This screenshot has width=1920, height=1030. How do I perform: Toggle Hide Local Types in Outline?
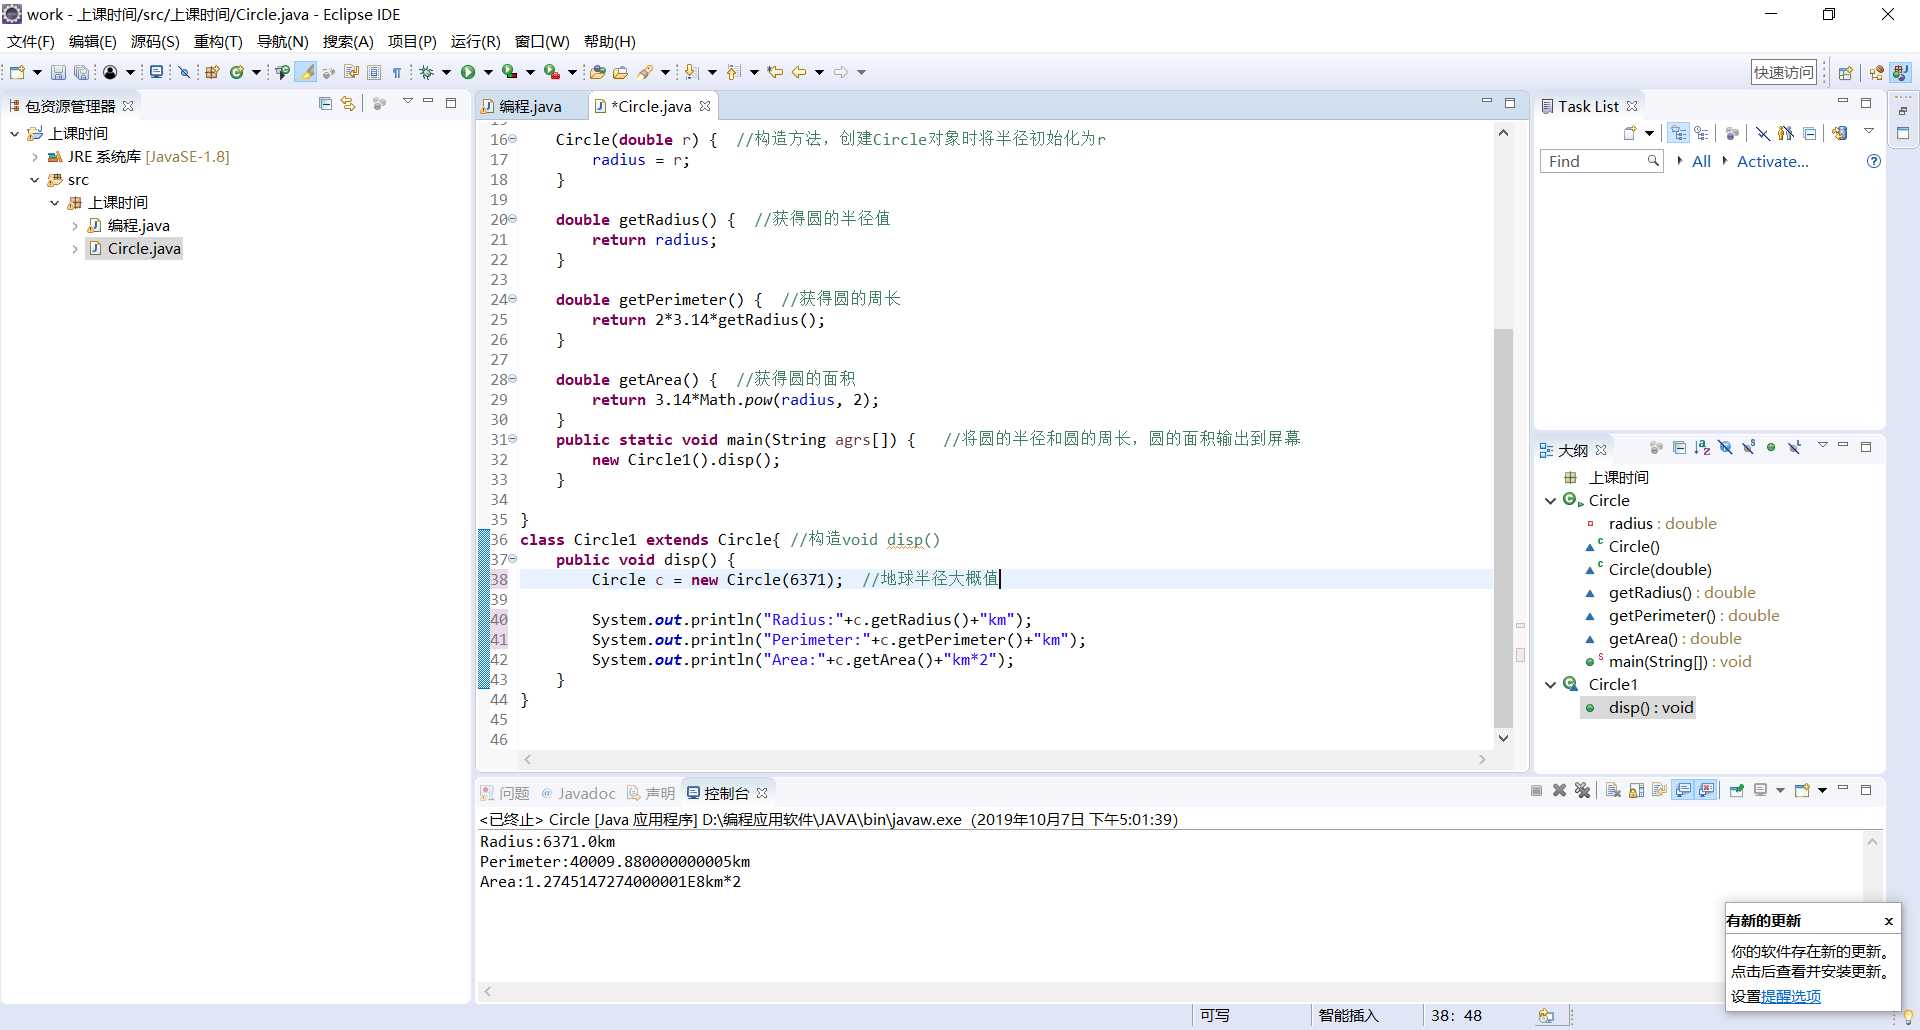click(x=1795, y=448)
